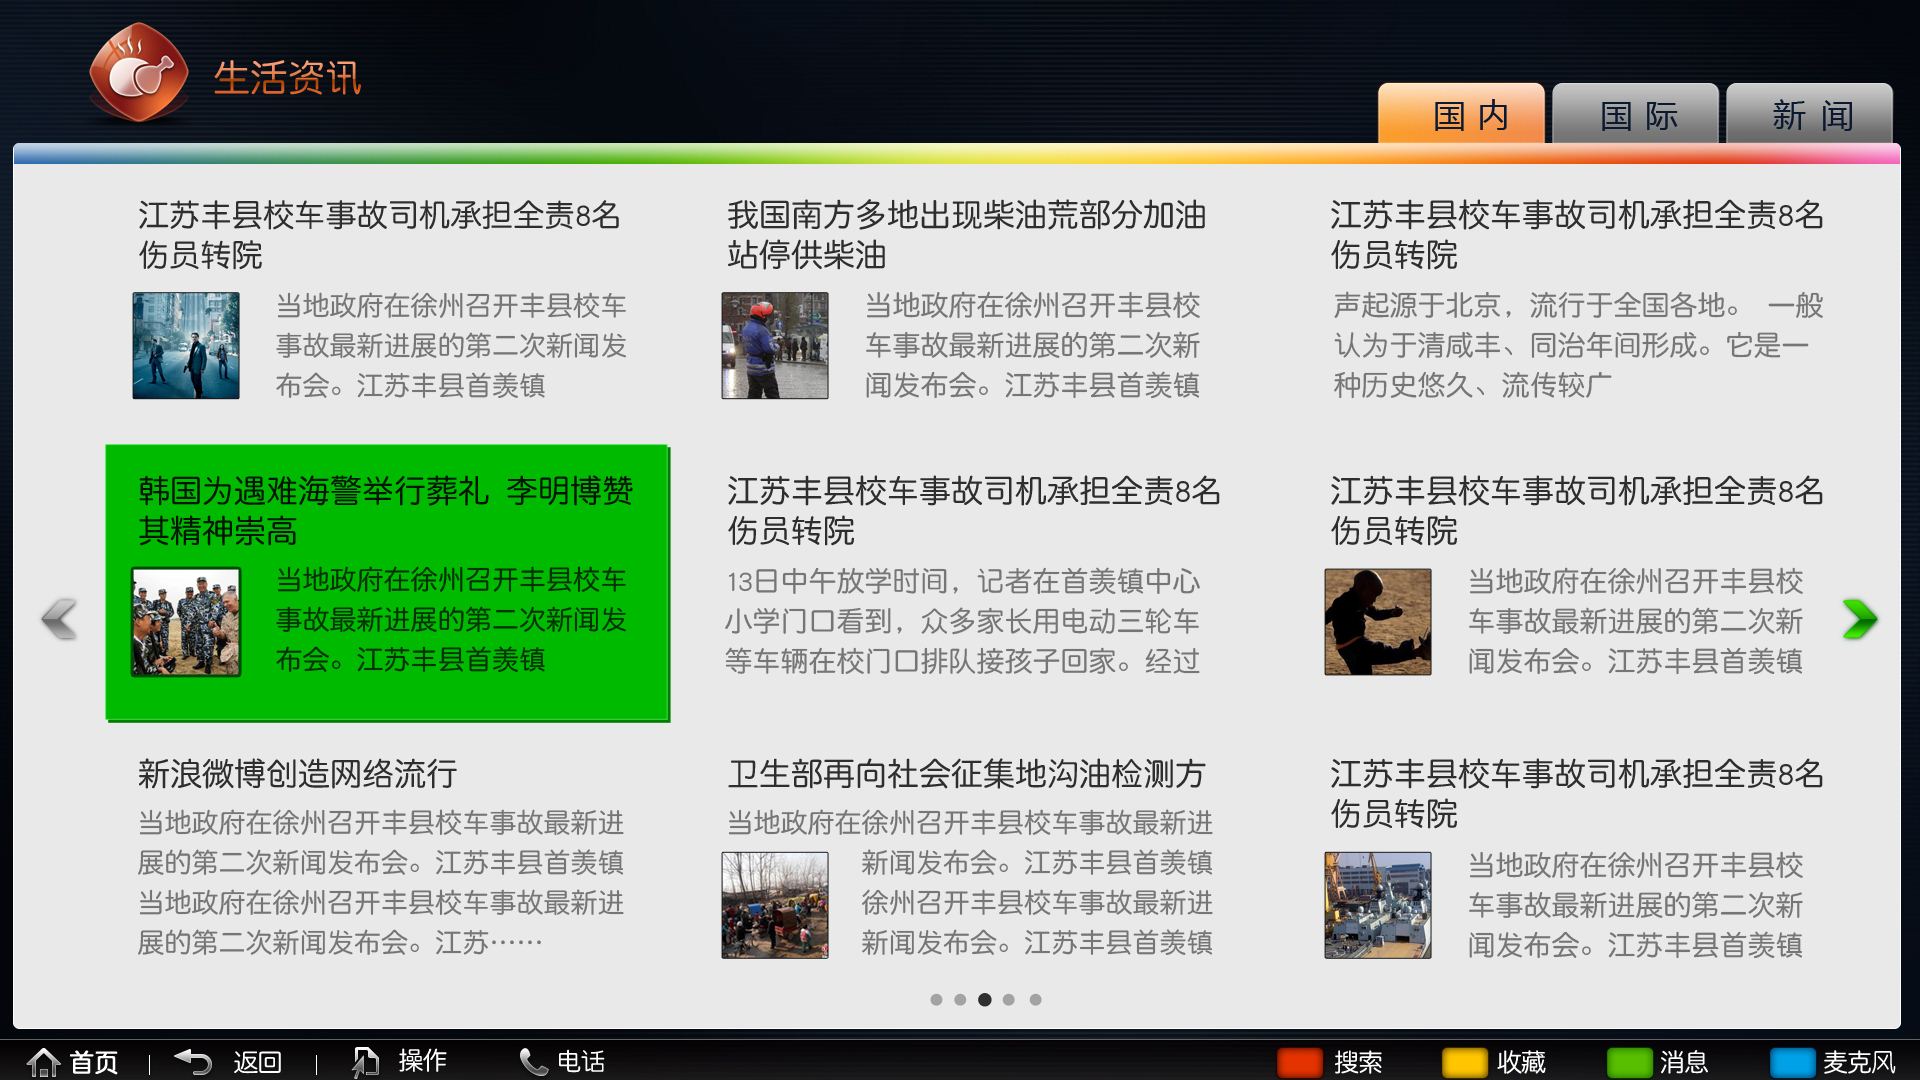Open the red-helmet rider thumbnail
This screenshot has height=1080, width=1920.
[x=775, y=346]
